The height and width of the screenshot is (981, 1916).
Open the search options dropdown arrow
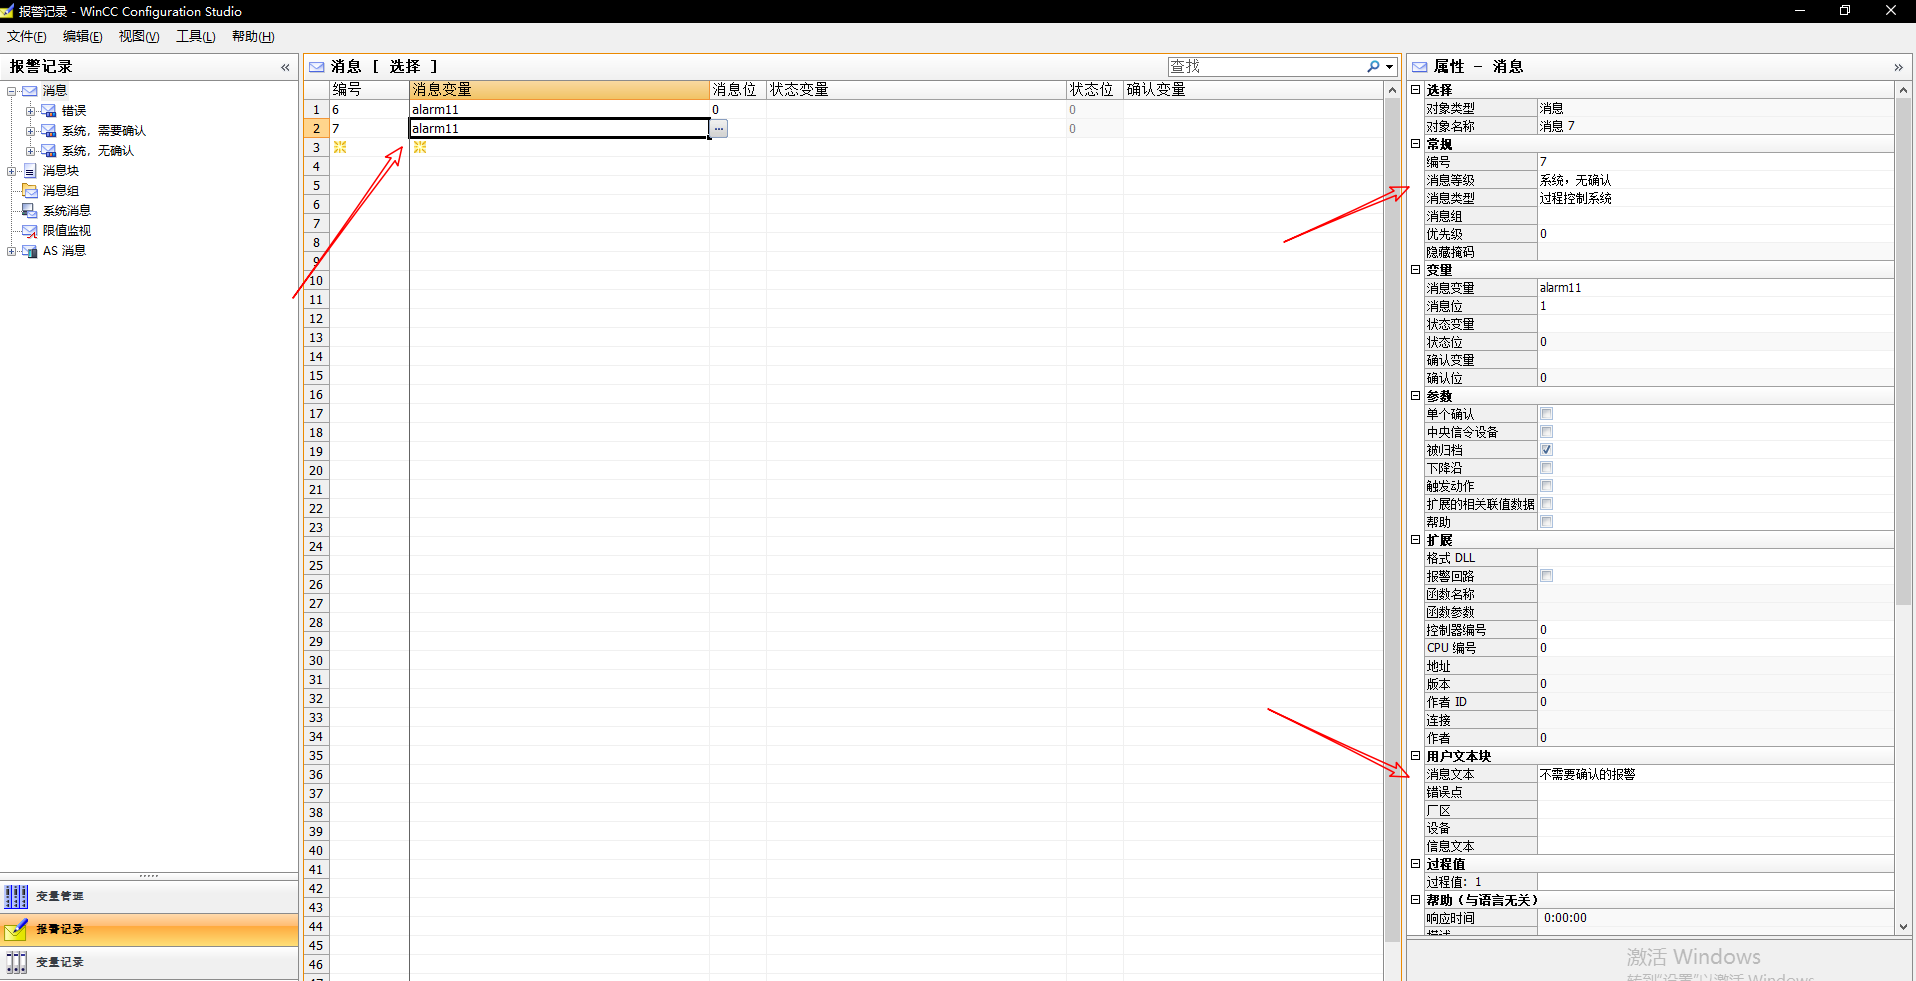(x=1389, y=67)
